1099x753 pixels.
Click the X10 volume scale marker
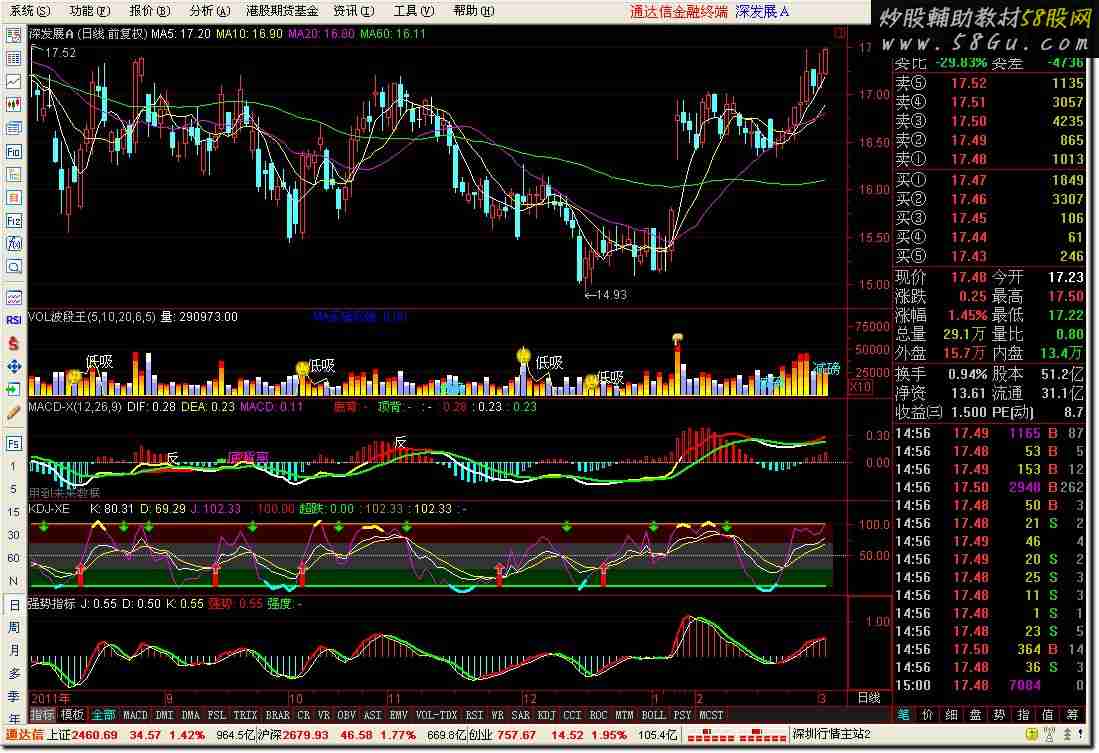(860, 387)
